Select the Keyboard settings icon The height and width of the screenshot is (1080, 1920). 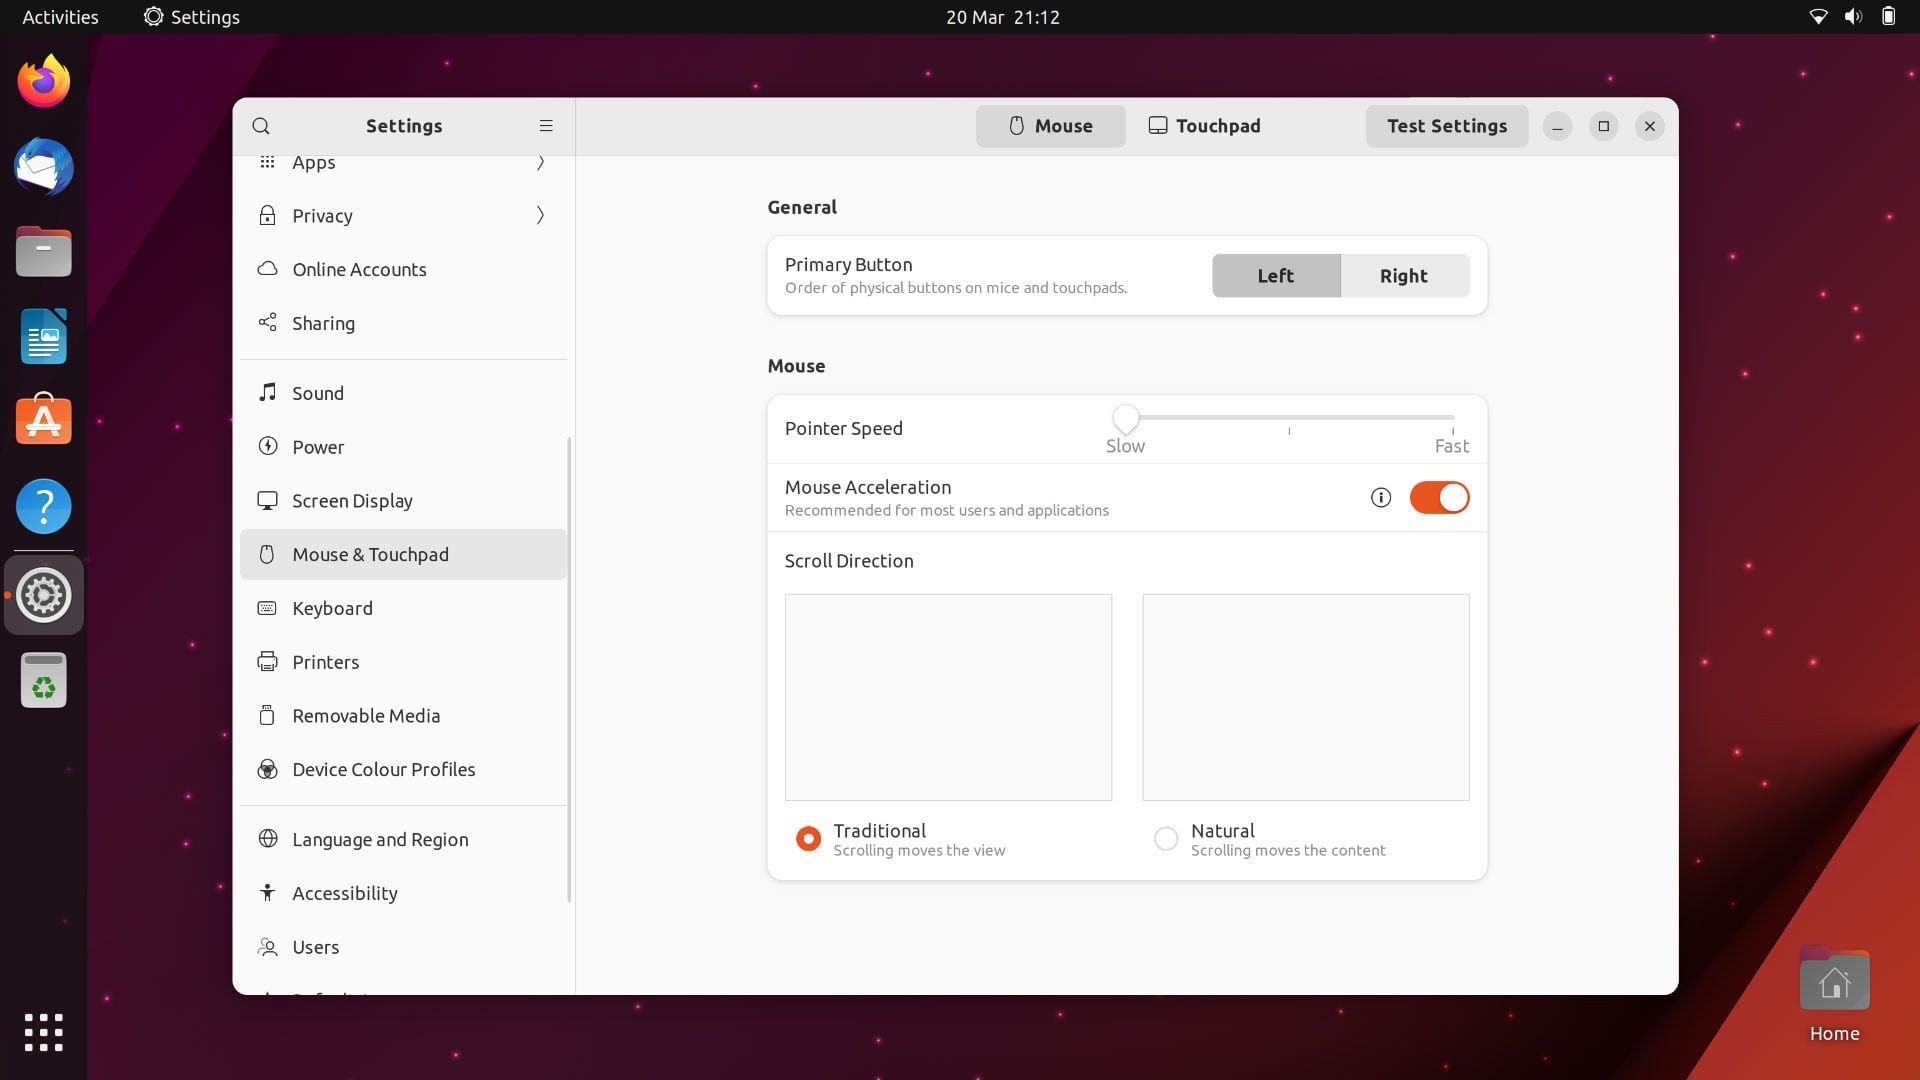[267, 608]
